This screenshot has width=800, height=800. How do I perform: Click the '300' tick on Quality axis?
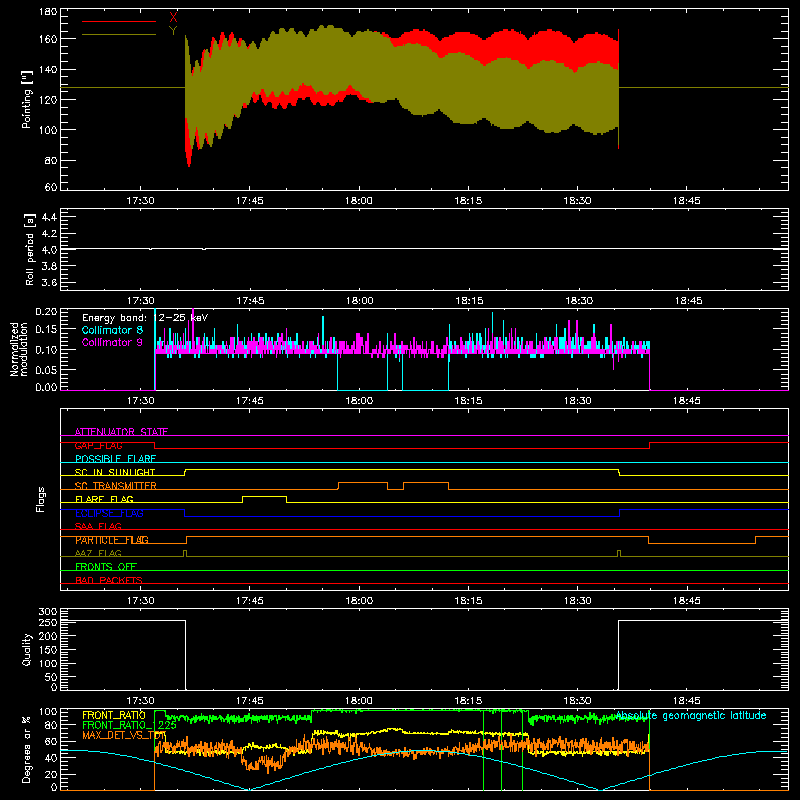coord(48,612)
